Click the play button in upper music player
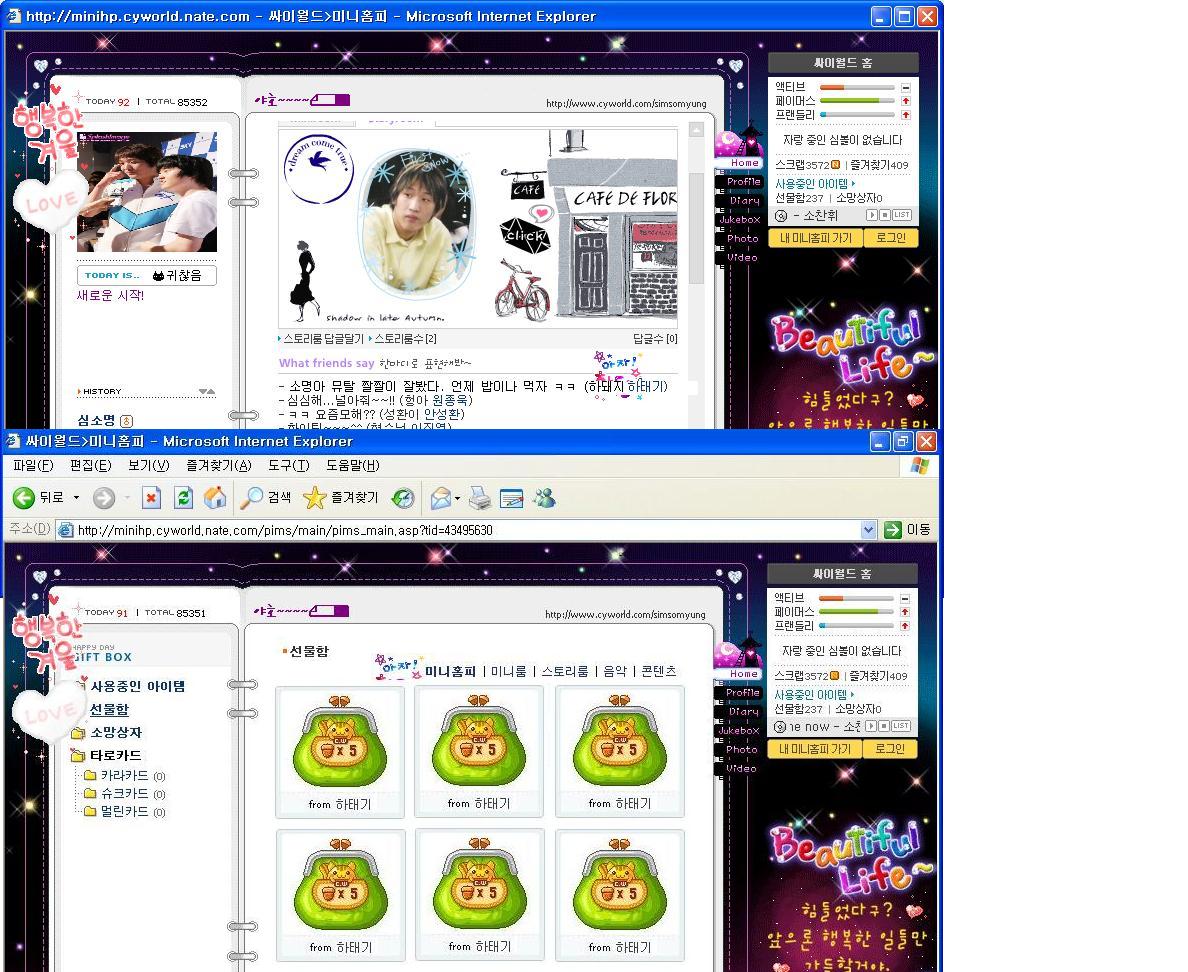This screenshot has height=972, width=1188. tap(872, 215)
